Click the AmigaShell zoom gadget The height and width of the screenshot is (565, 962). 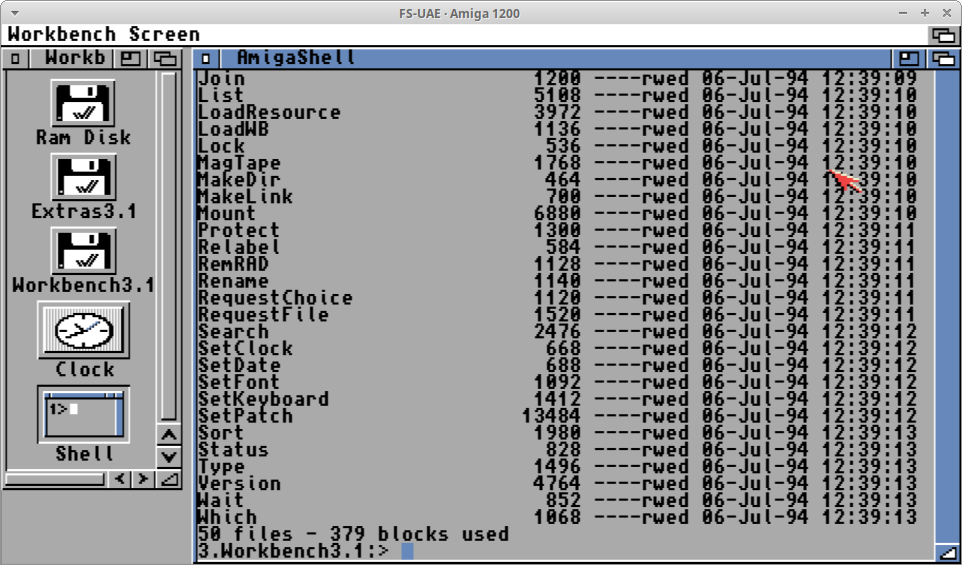909,59
